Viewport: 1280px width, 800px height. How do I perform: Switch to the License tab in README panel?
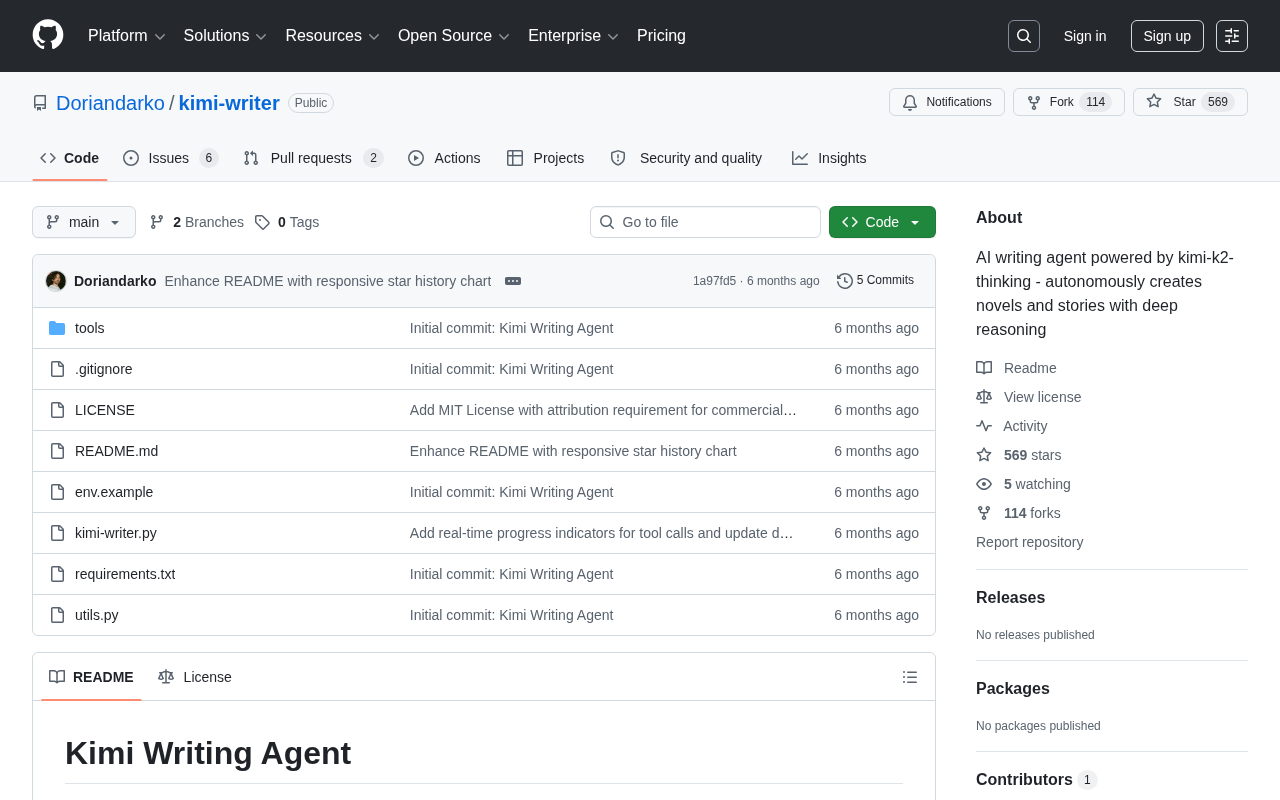(x=195, y=677)
